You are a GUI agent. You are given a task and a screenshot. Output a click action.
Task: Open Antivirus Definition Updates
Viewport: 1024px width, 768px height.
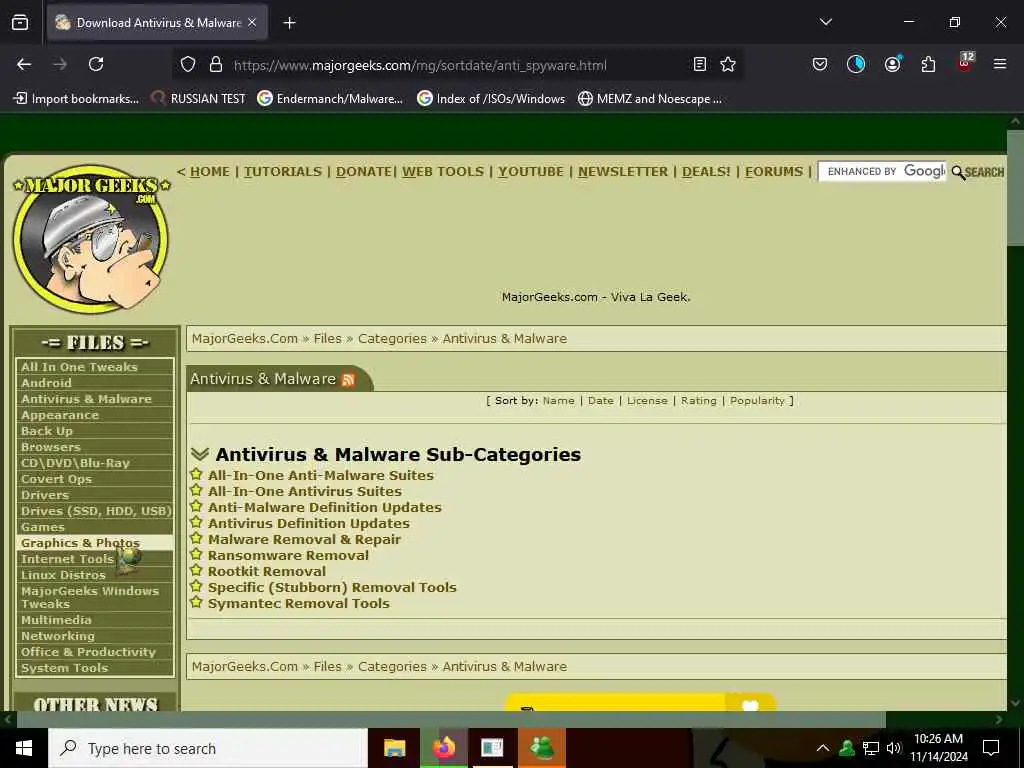(309, 523)
